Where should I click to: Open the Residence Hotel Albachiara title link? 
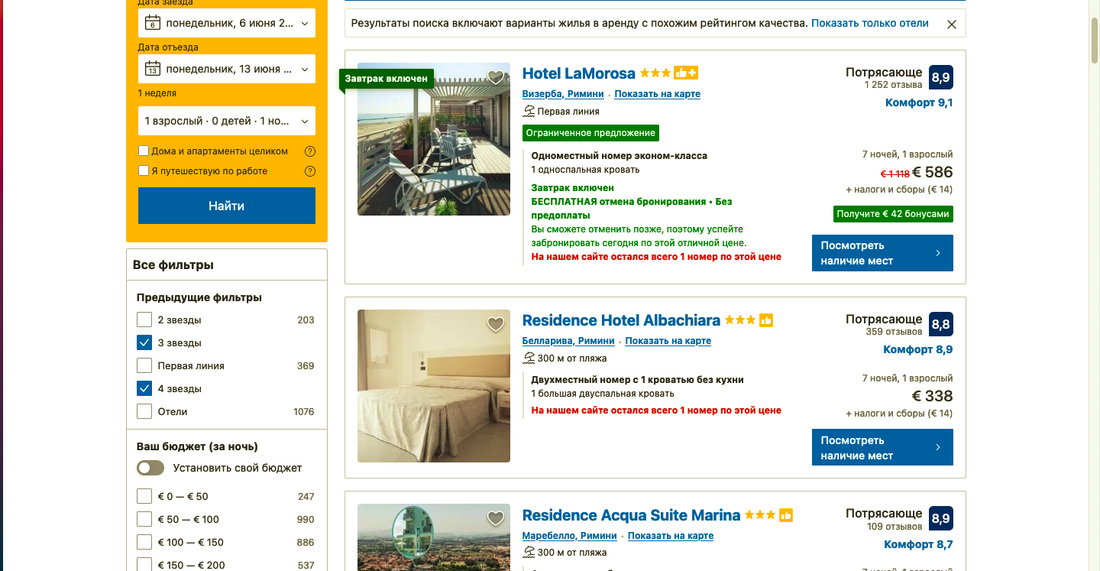pos(621,320)
